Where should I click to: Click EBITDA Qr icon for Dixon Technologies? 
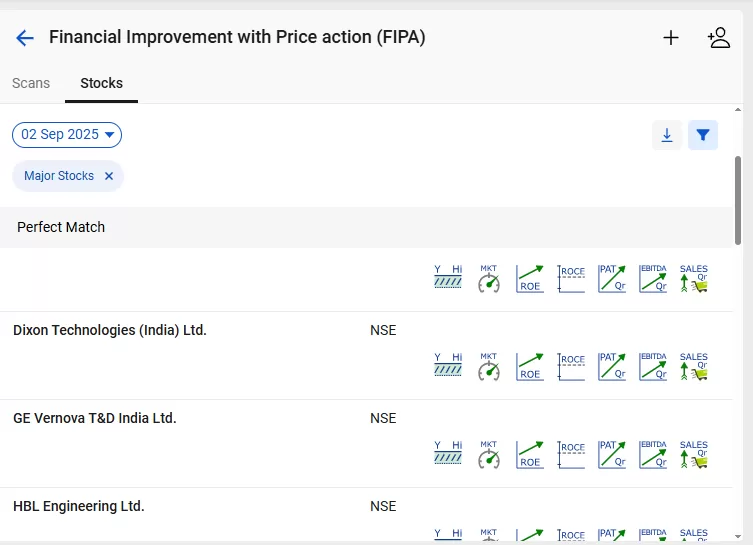click(x=653, y=366)
